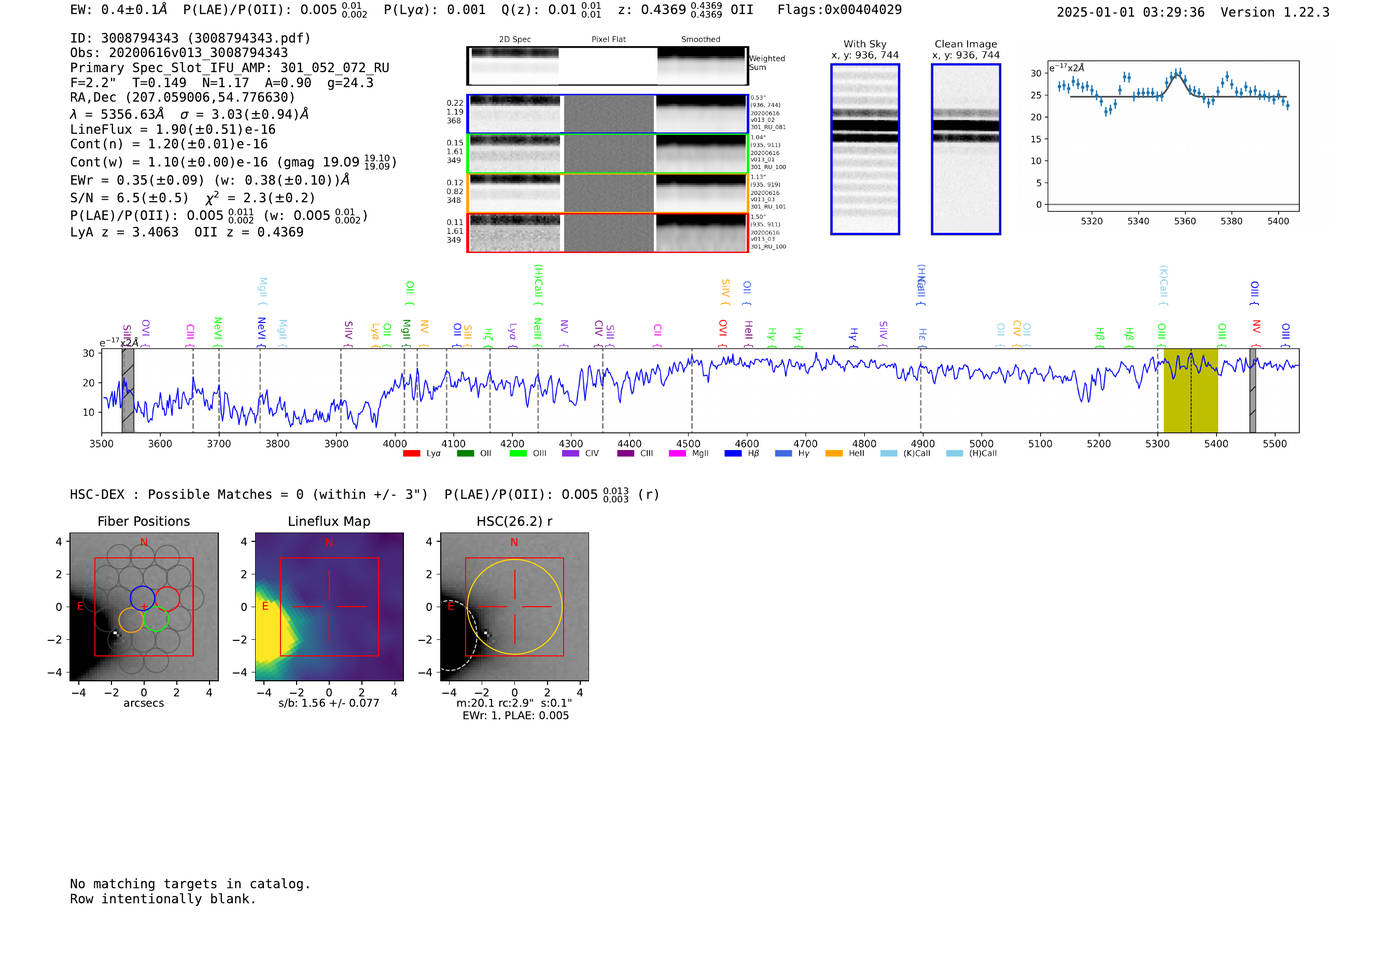Viewport: 1400px width, 953px height.
Task: Click the 2D Spec column header
Action: point(515,40)
